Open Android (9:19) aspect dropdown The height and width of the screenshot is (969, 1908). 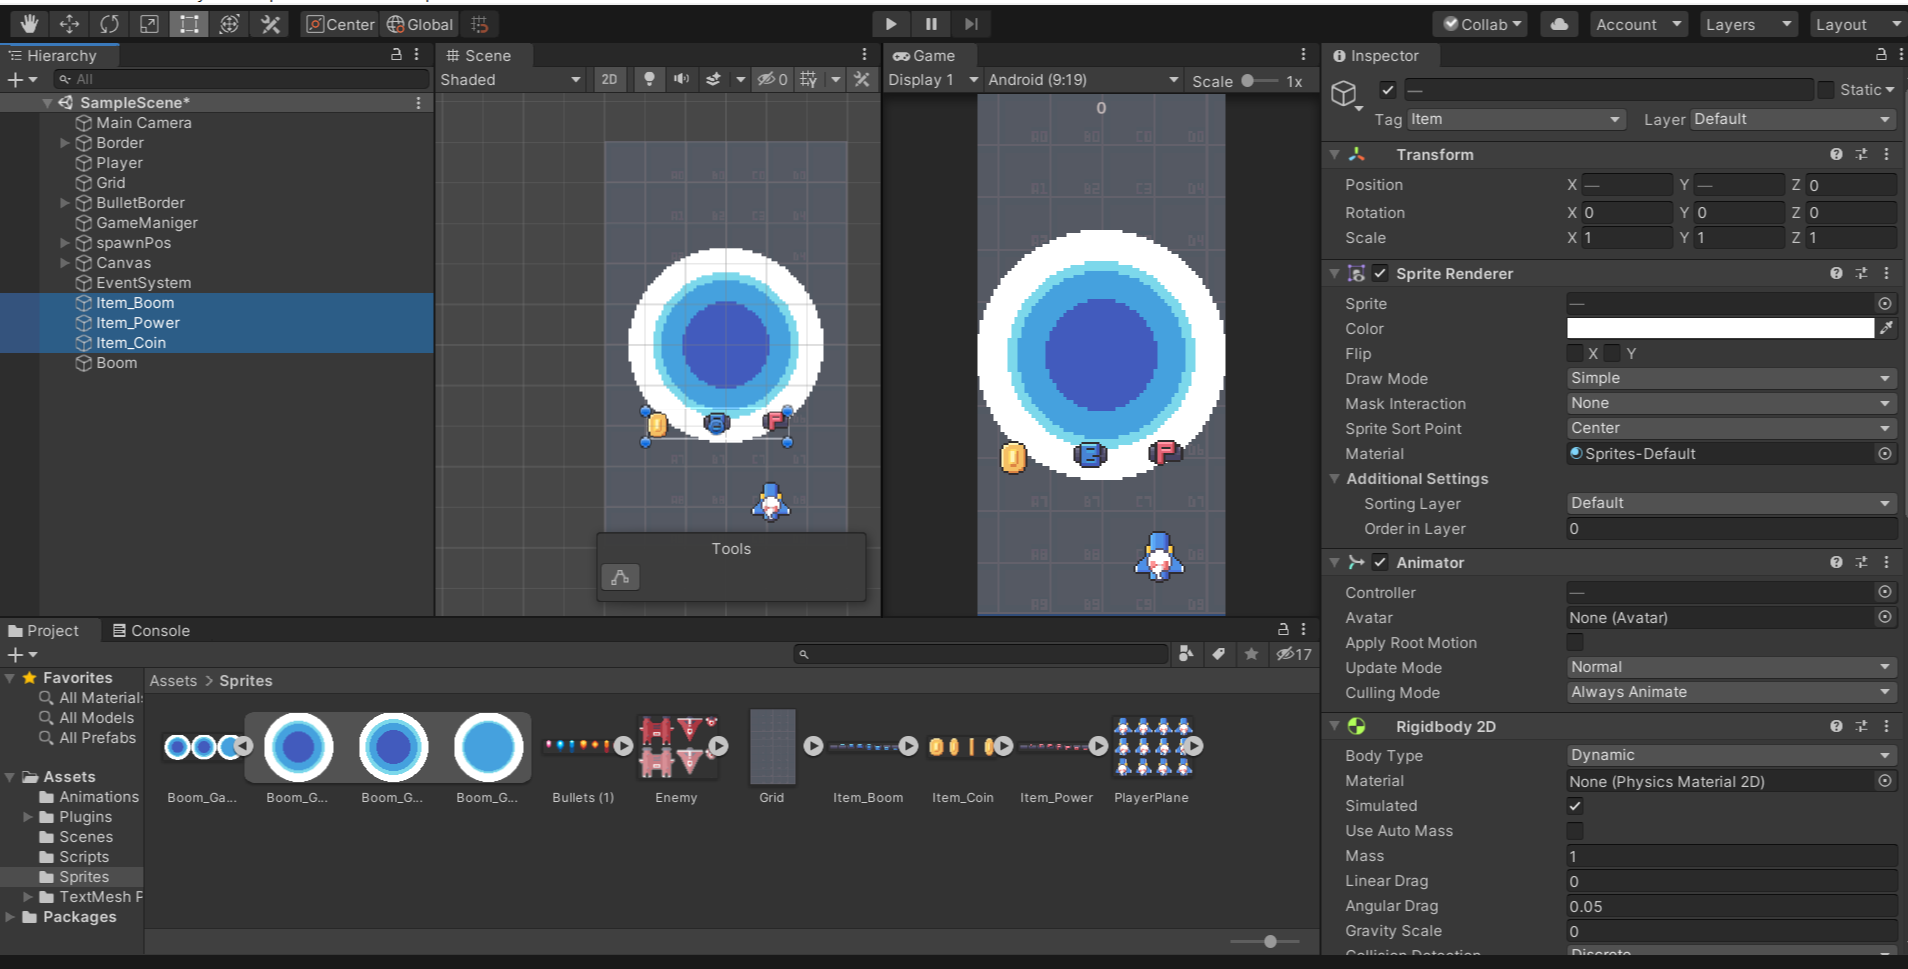[x=1083, y=79]
